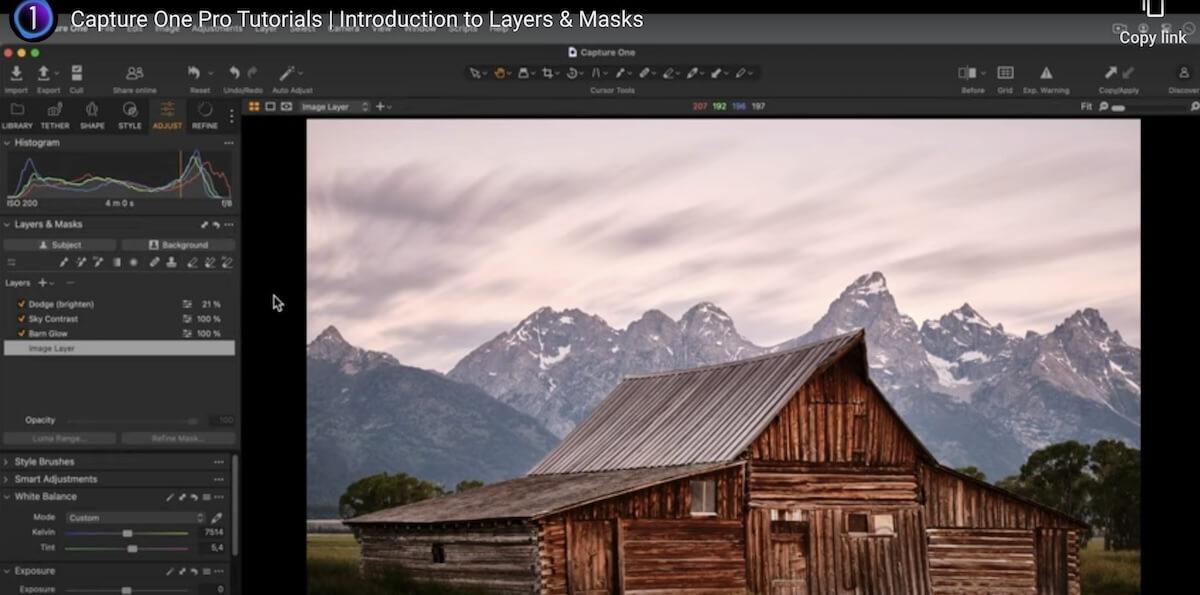1200x595 pixels.
Task: Adjust the Tint slider handle
Action: point(132,548)
